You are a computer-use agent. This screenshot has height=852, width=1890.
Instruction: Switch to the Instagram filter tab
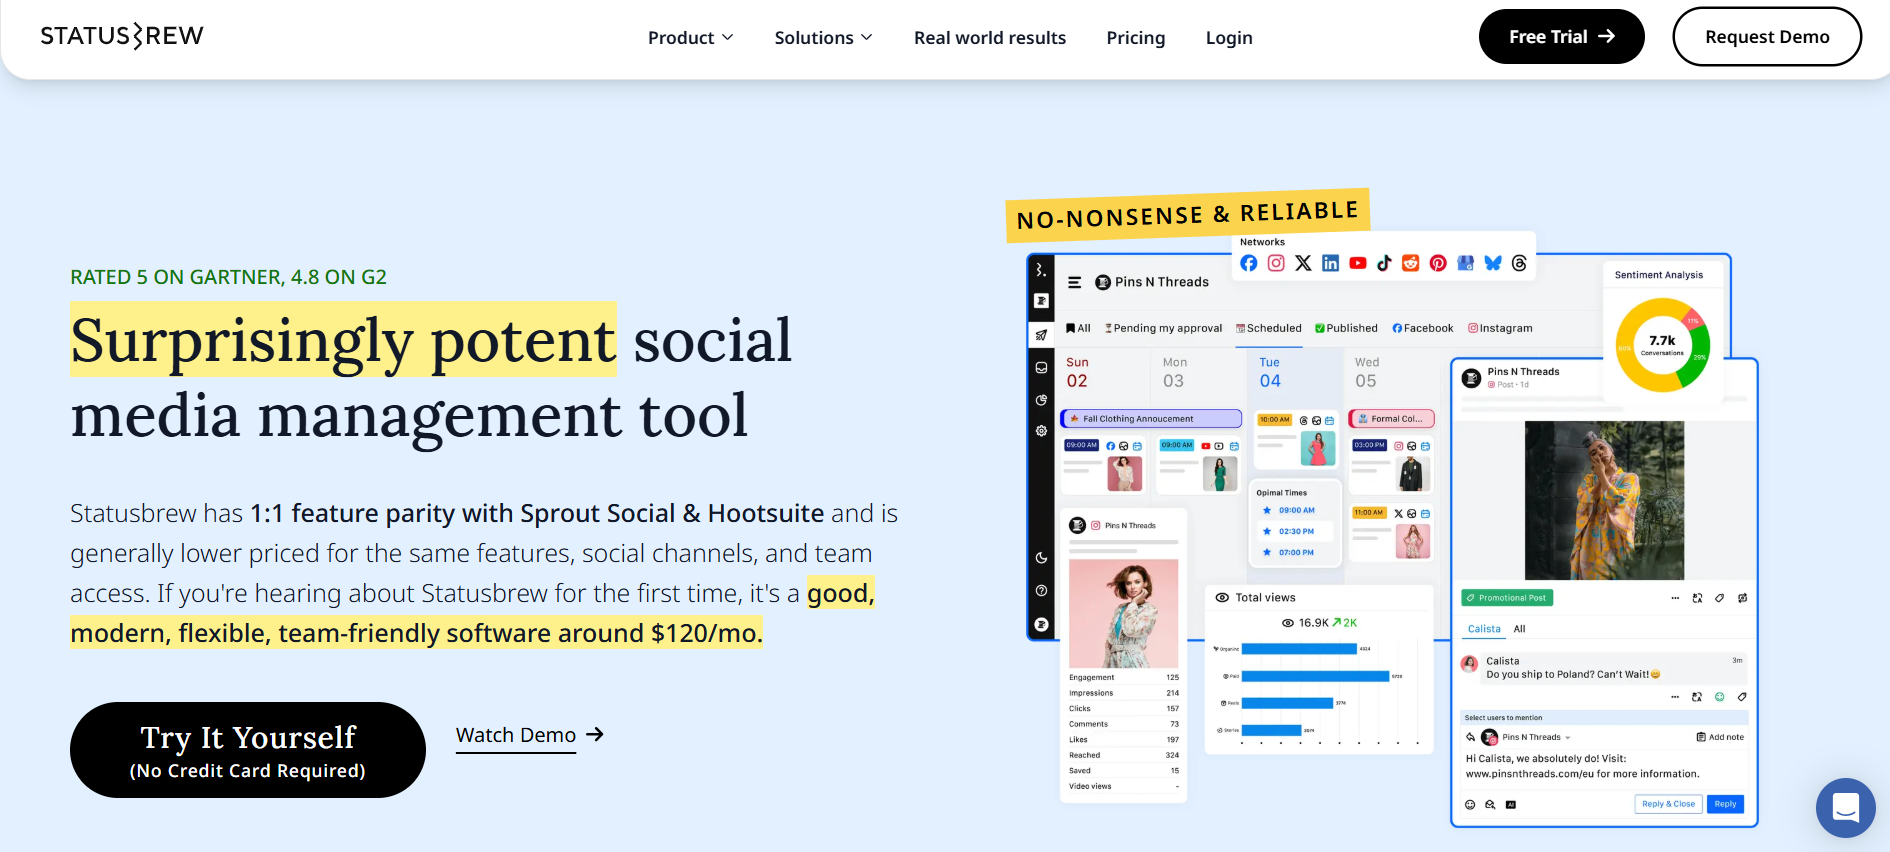[x=1500, y=328]
